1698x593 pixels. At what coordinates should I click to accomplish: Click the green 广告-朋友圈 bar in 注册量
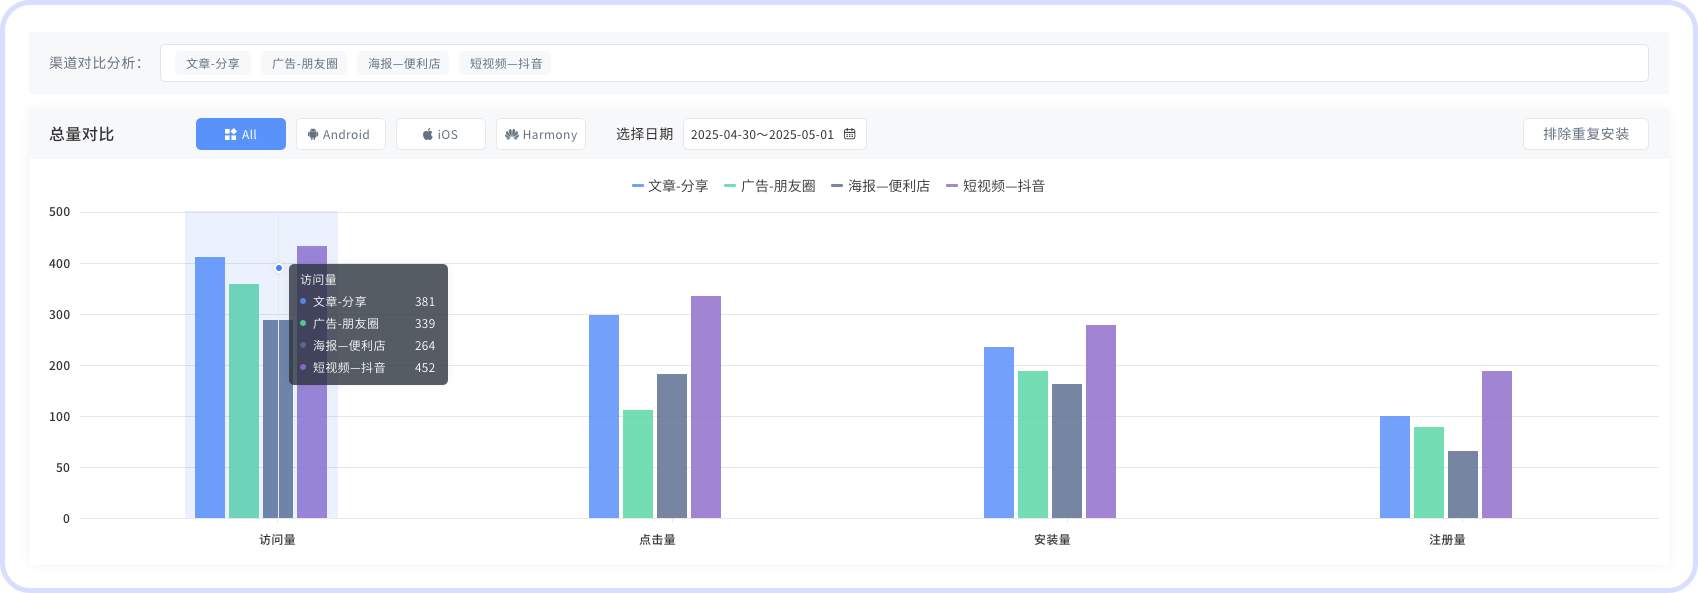point(1429,473)
